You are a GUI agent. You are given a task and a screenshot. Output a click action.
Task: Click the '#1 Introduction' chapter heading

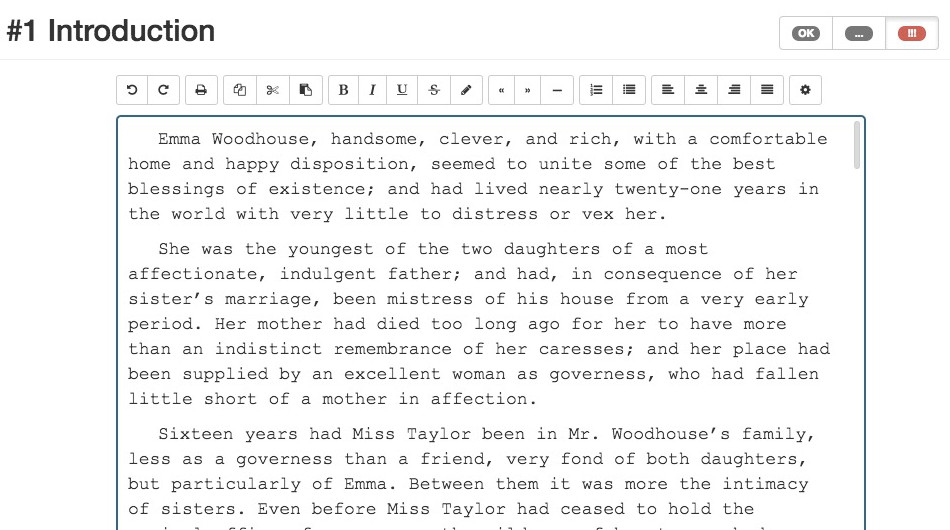(111, 31)
